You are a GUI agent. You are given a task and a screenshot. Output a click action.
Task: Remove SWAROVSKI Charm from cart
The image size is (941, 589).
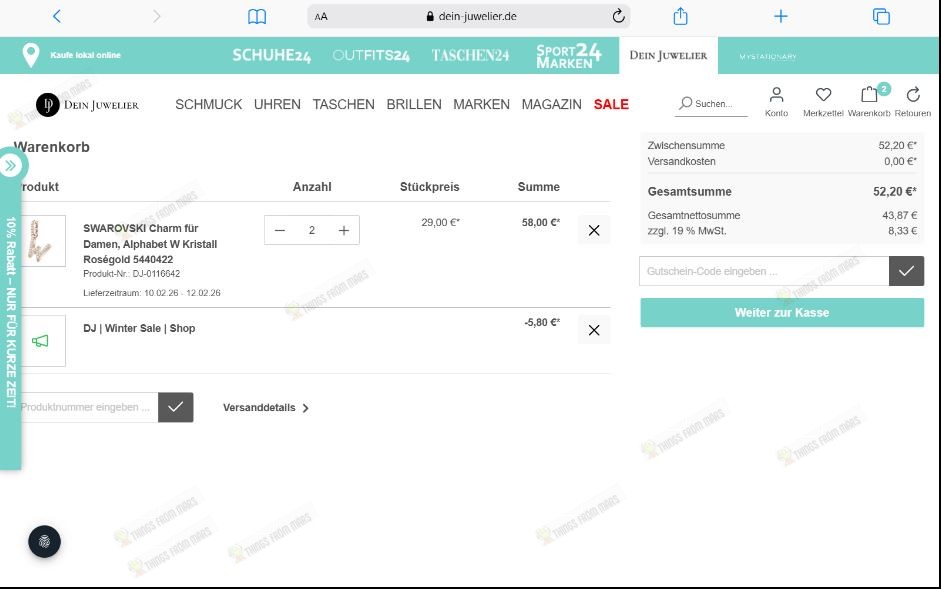pyautogui.click(x=594, y=230)
